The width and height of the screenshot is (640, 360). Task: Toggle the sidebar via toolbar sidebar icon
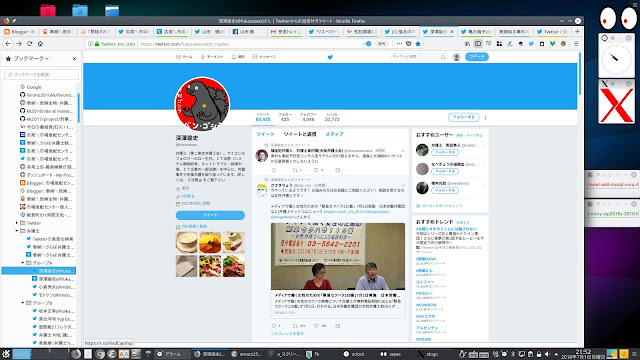(x=478, y=44)
